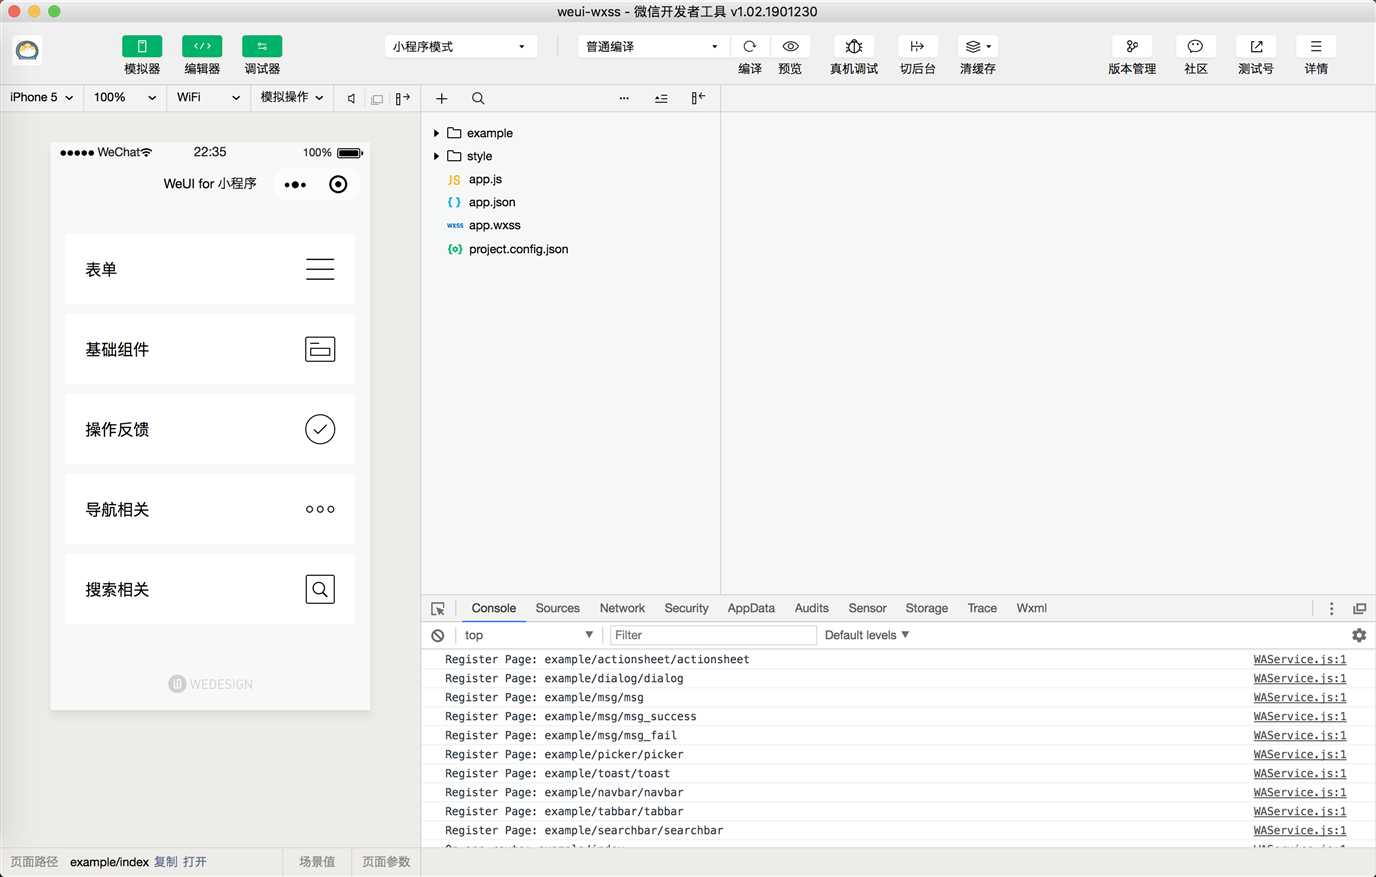Screen dimensions: 1376x877
Task: Click the Switch to Background (切后台) icon
Action: click(x=917, y=47)
